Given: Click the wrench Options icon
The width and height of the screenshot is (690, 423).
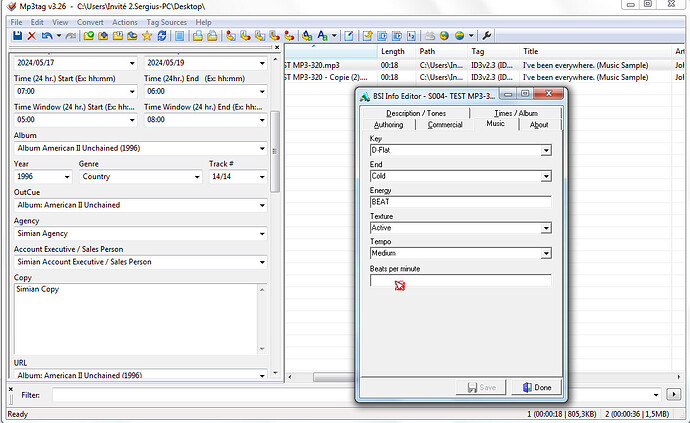Looking at the screenshot, I should 487,36.
